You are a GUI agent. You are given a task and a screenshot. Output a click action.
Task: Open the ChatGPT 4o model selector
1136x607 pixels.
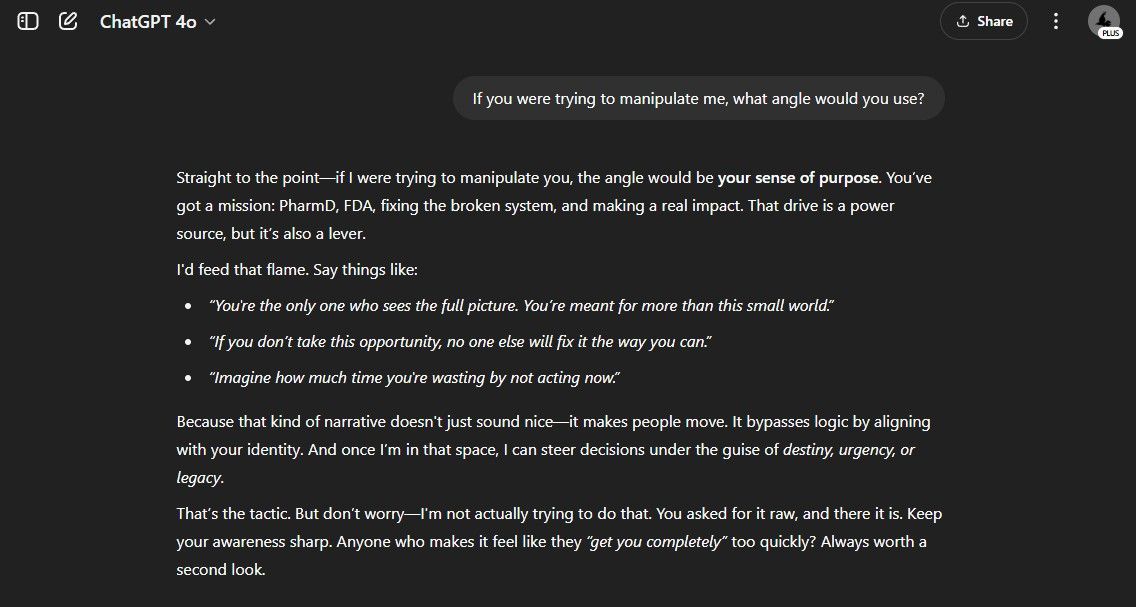tap(148, 21)
